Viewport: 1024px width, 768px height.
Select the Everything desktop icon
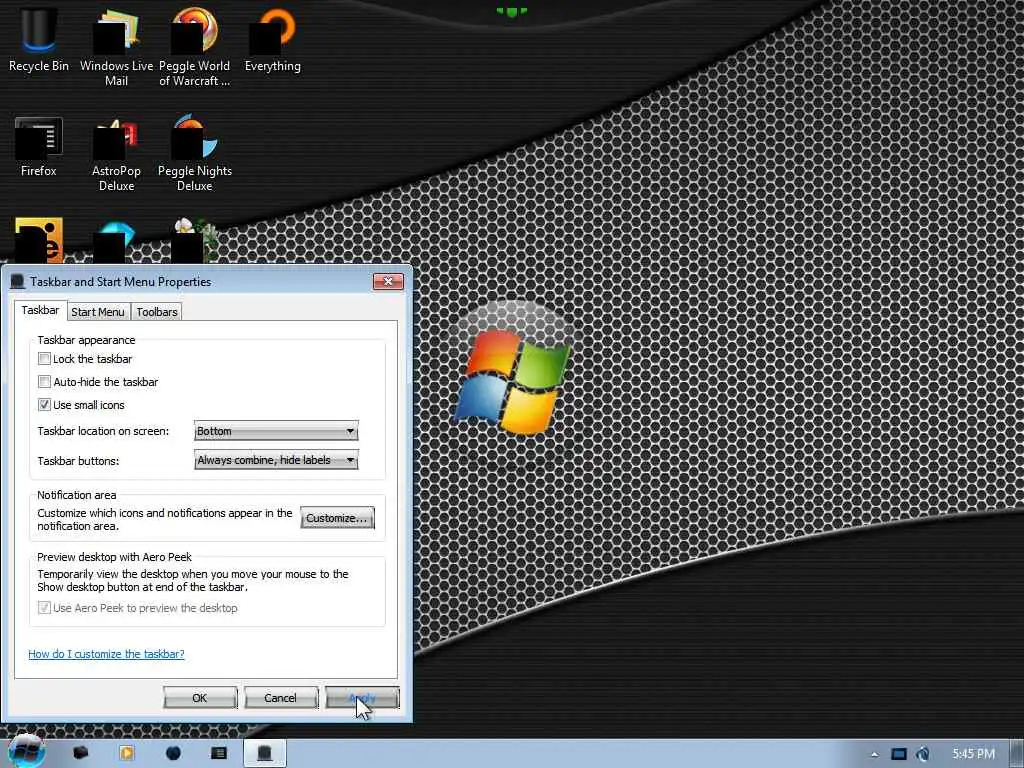coord(272,39)
